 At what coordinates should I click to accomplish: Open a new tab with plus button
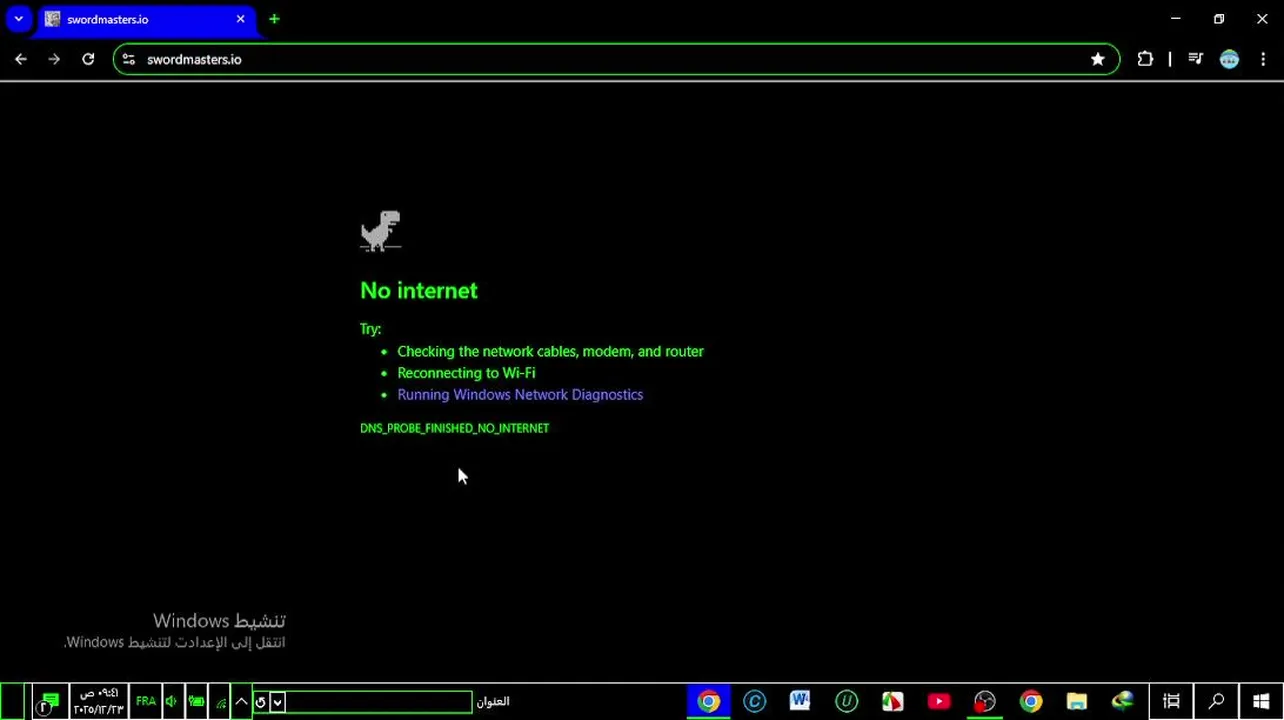(274, 19)
